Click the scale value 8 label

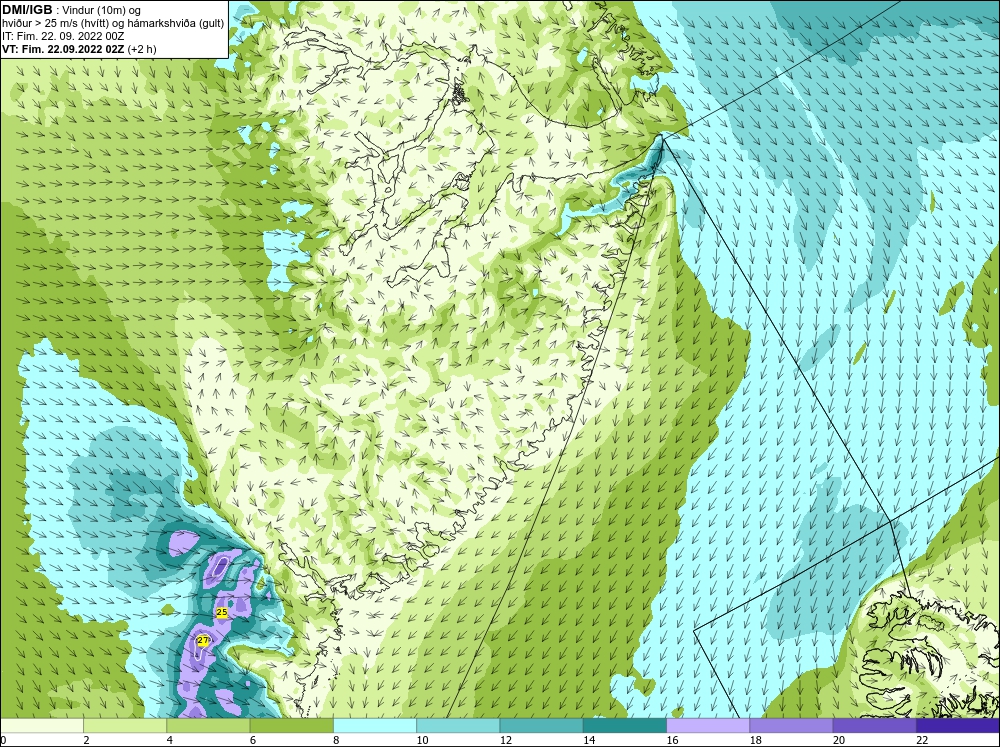pyautogui.click(x=336, y=740)
